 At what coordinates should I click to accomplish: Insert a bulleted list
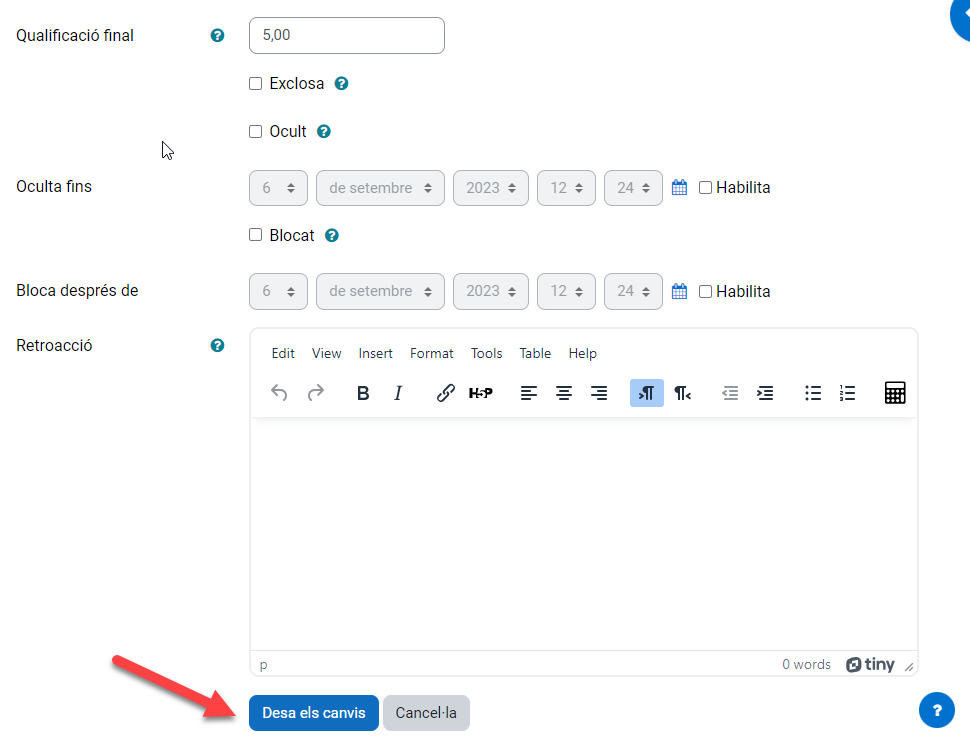[x=813, y=393]
